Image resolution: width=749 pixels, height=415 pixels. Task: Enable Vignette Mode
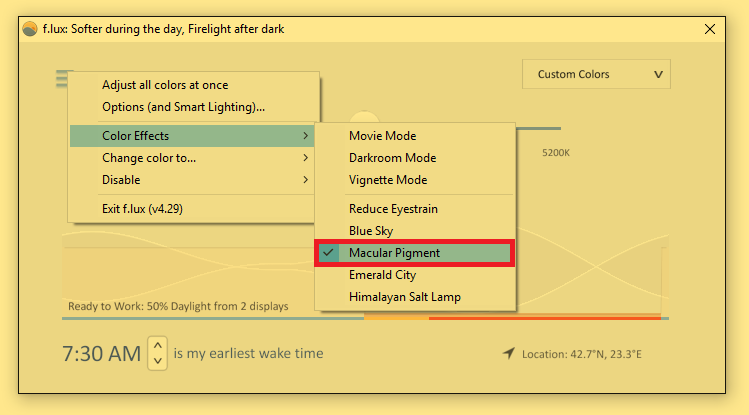tap(415, 180)
